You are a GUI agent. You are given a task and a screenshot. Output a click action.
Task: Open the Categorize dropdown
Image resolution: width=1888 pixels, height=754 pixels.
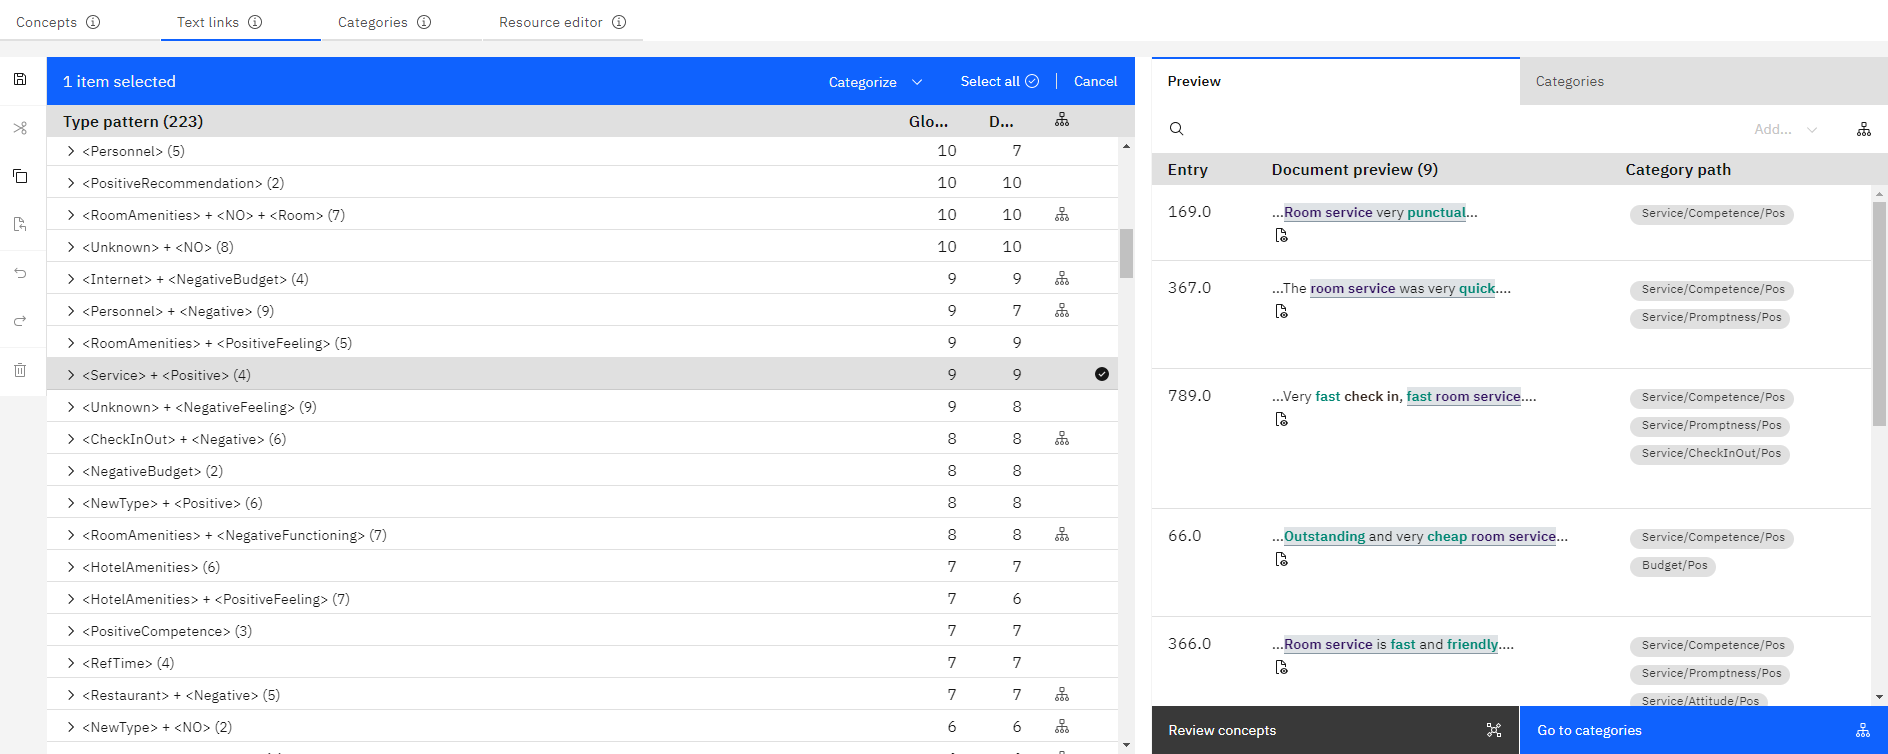875,82
